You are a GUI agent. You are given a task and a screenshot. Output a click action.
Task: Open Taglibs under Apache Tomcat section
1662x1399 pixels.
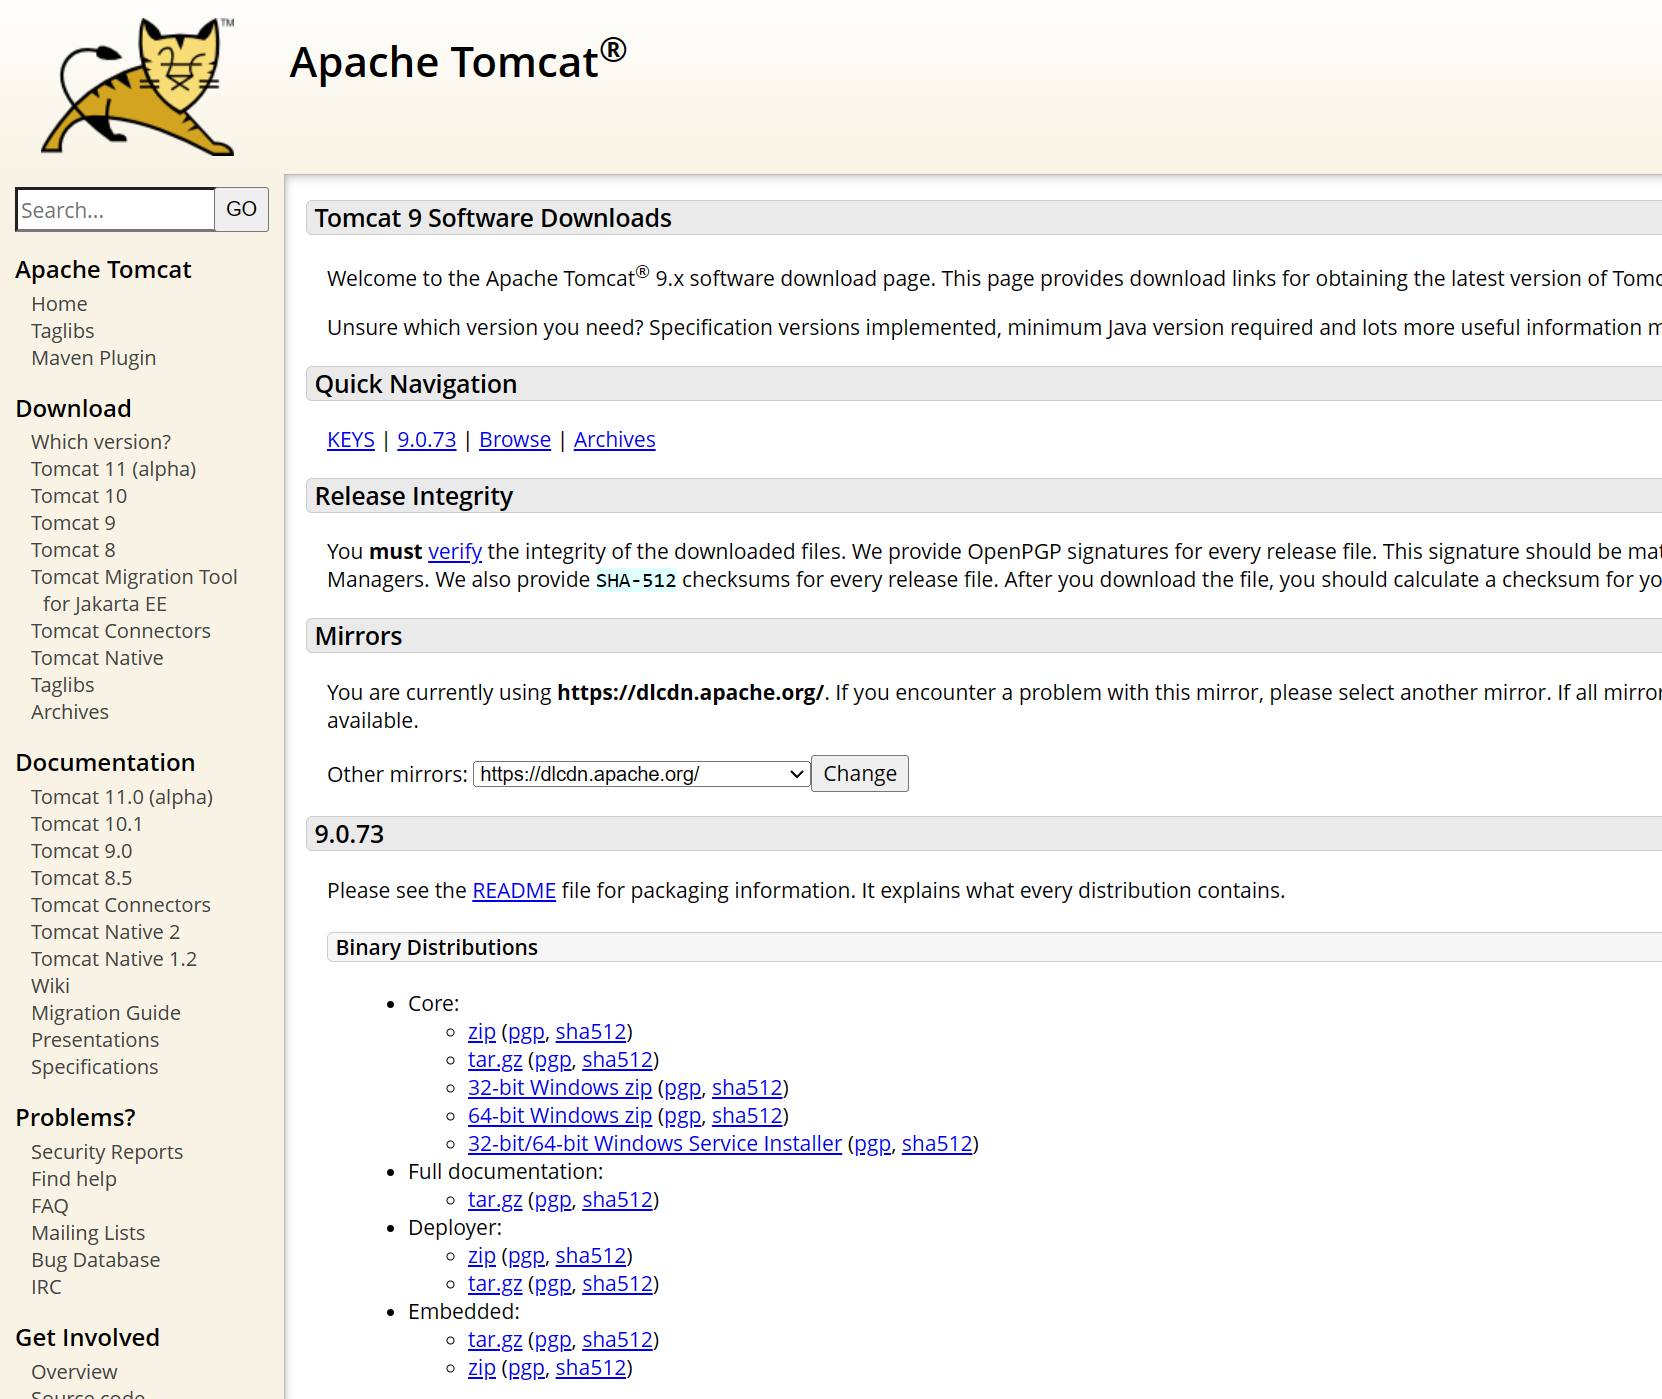[x=62, y=331]
